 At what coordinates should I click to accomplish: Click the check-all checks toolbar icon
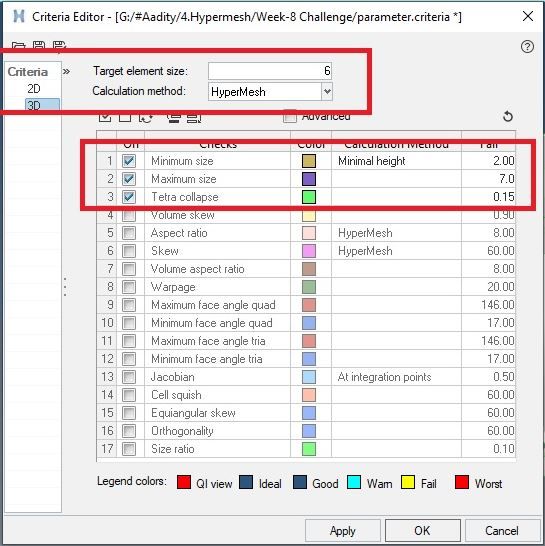pyautogui.click(x=105, y=118)
